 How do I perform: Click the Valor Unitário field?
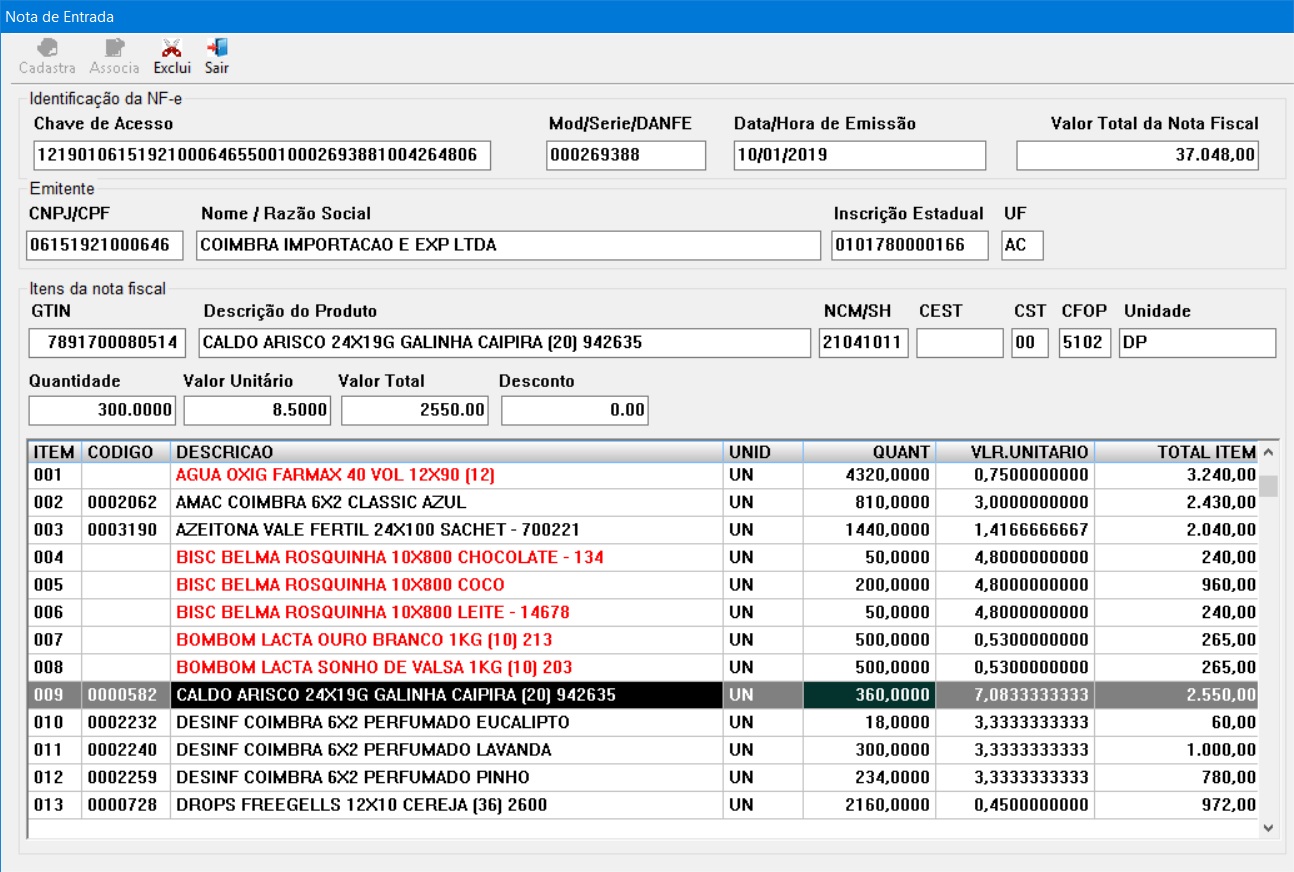click(x=257, y=410)
